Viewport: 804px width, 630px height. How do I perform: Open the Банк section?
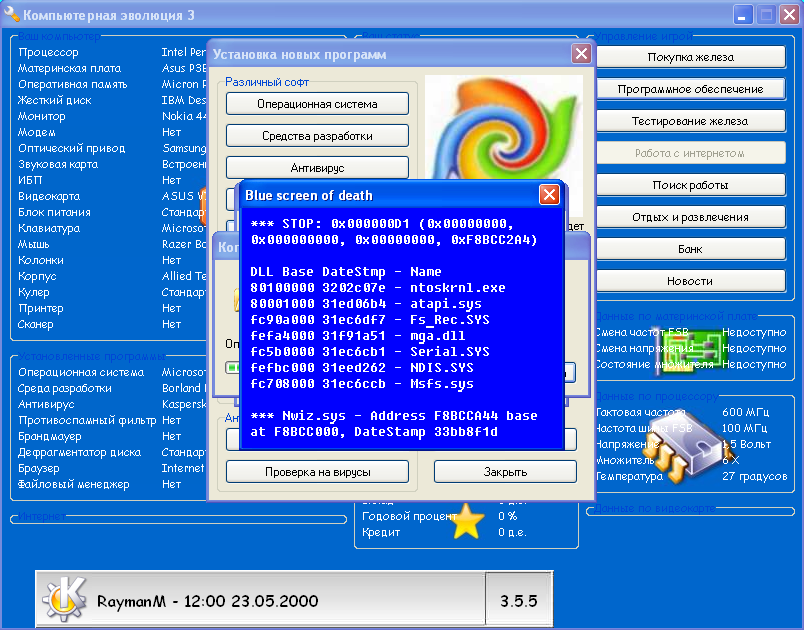690,249
